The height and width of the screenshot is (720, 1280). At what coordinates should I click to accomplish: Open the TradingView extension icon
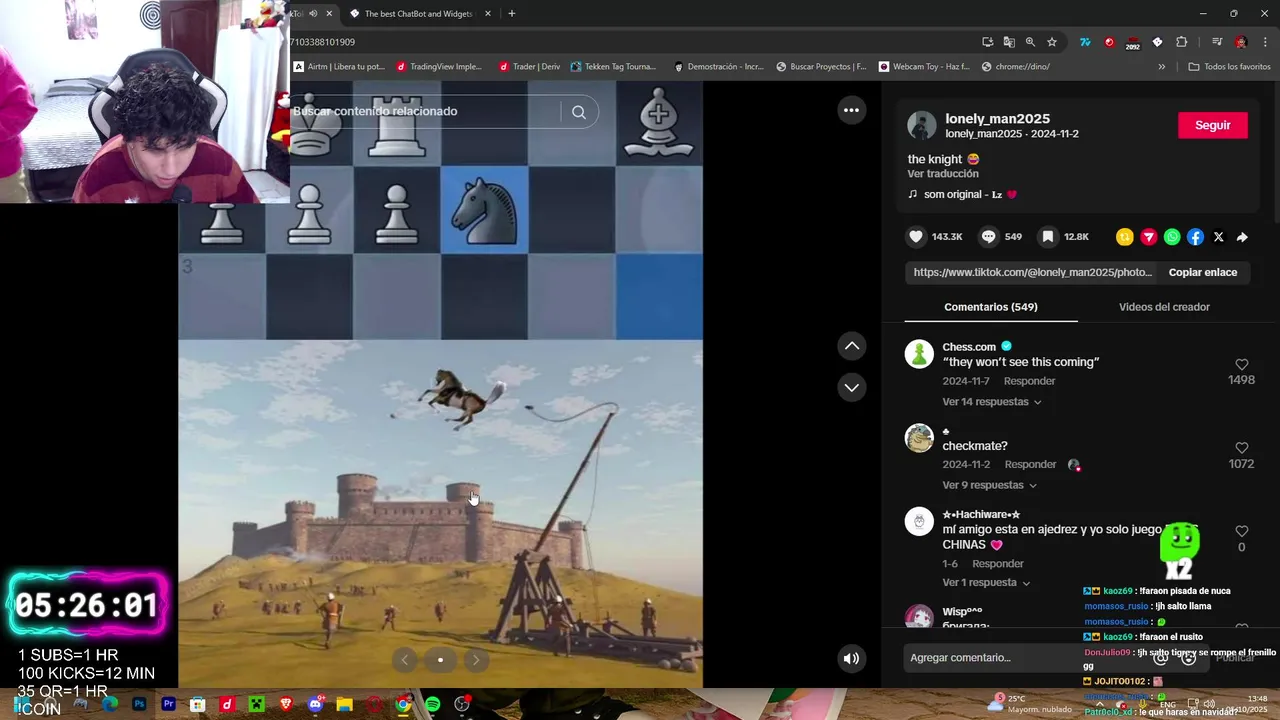pyautogui.click(x=1085, y=42)
